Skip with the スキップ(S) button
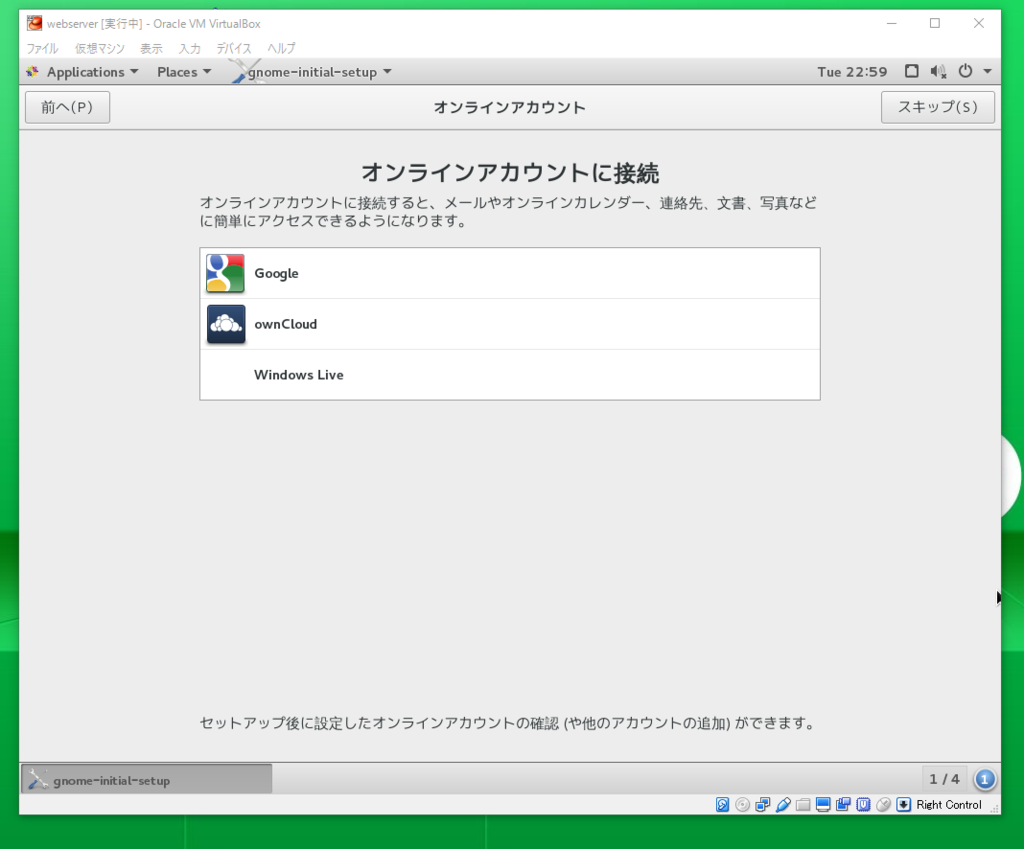 click(938, 107)
